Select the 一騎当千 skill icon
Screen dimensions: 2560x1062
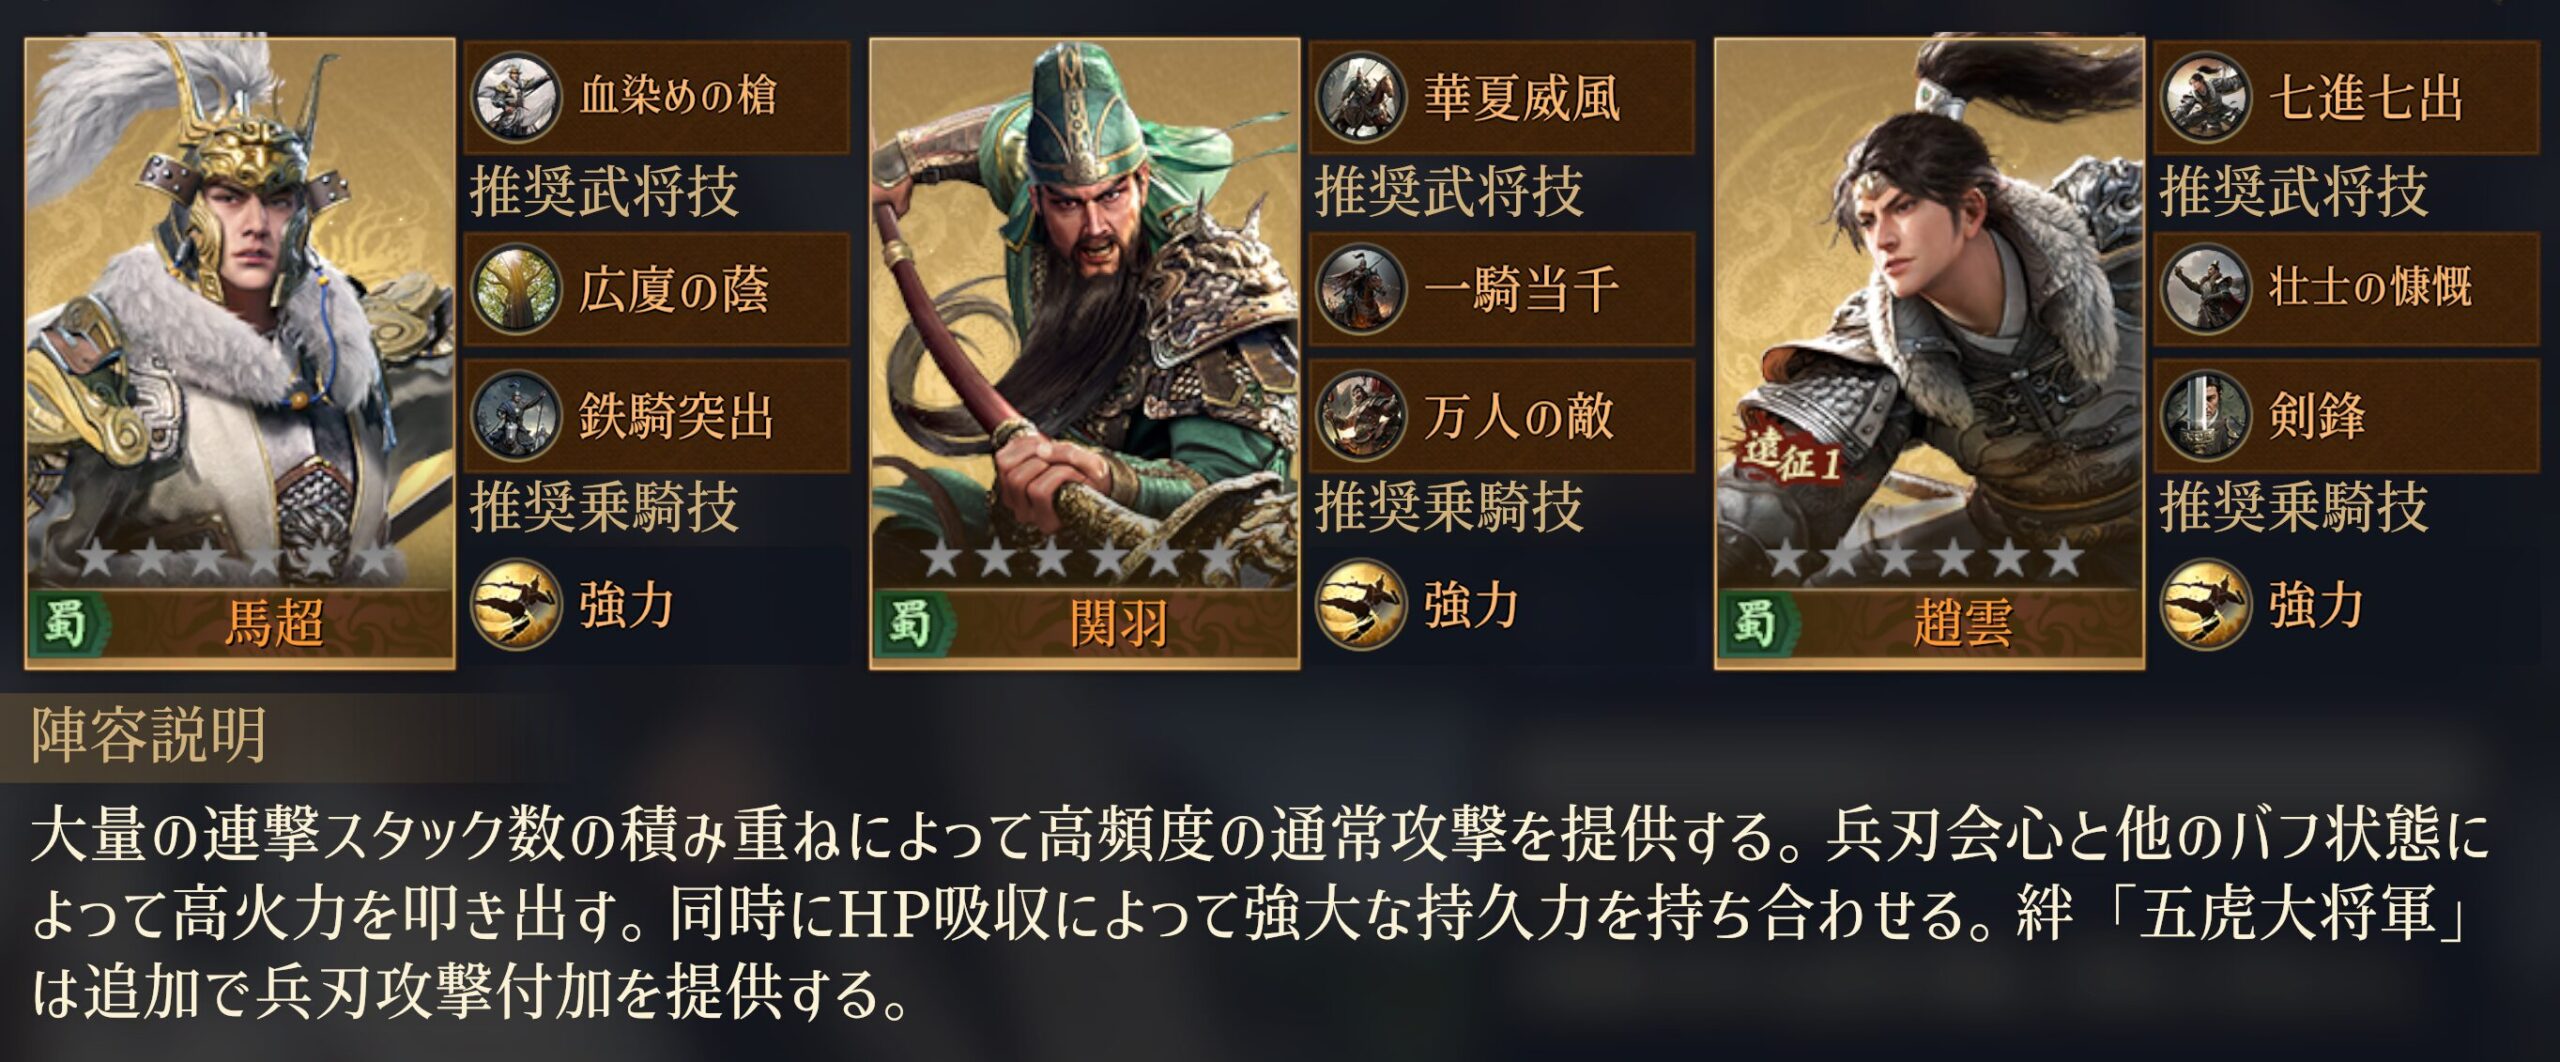(x=1360, y=289)
